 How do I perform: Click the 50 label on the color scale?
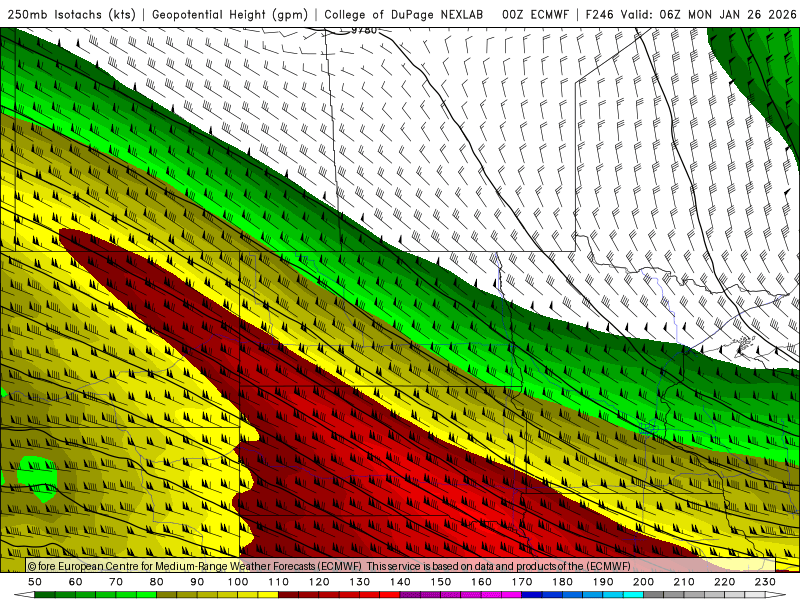point(35,582)
